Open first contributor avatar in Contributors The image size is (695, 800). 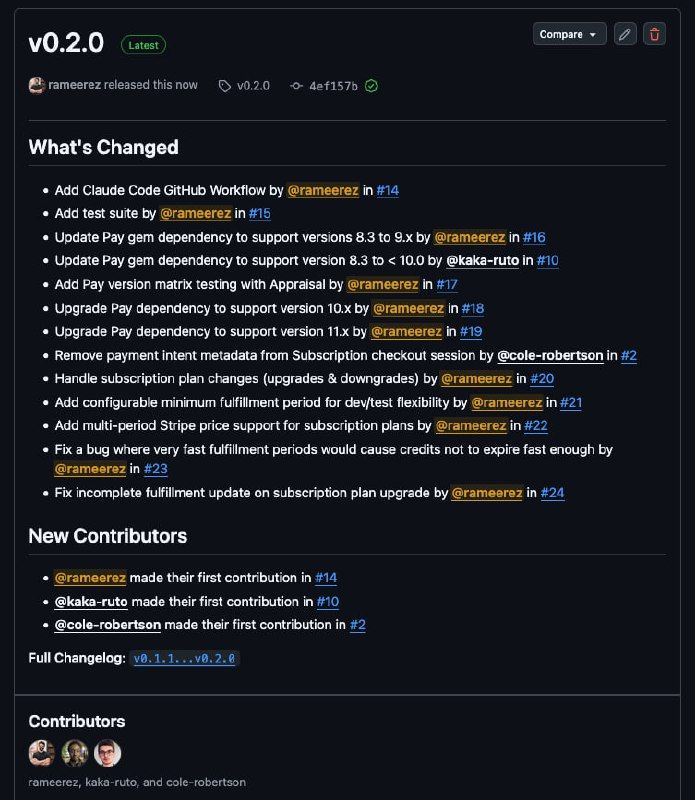[x=42, y=753]
